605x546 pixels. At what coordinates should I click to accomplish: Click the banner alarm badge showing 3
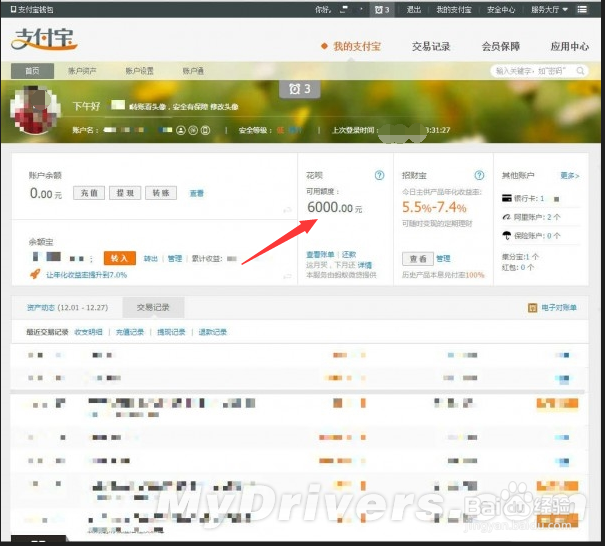[300, 90]
